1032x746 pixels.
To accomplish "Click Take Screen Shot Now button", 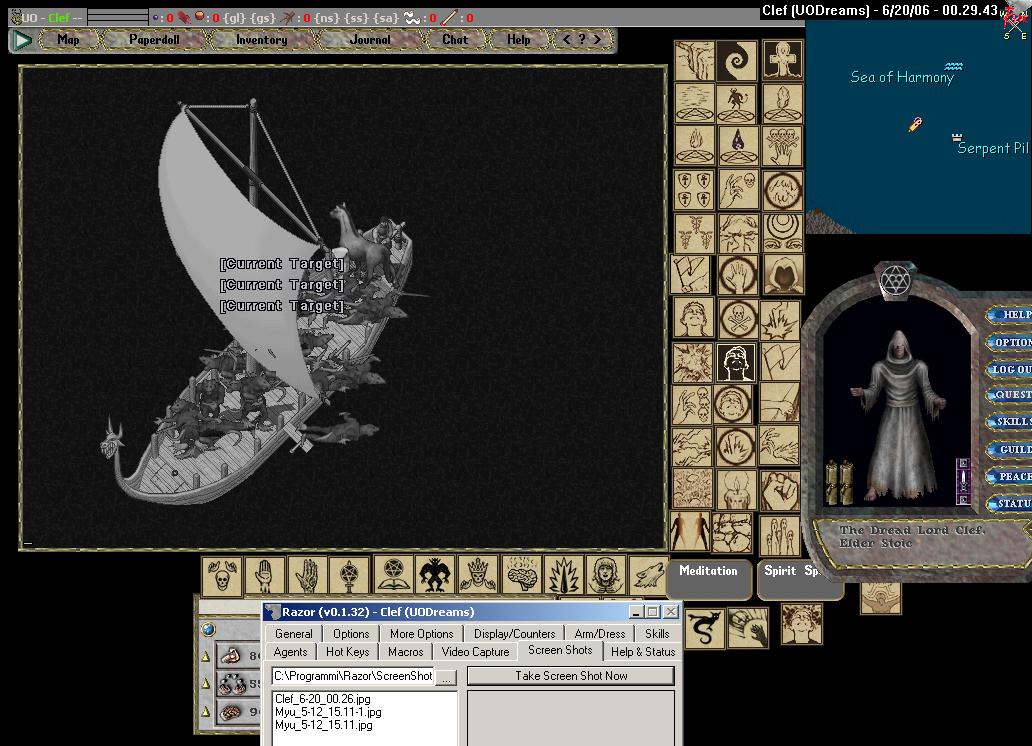I will click(x=571, y=676).
